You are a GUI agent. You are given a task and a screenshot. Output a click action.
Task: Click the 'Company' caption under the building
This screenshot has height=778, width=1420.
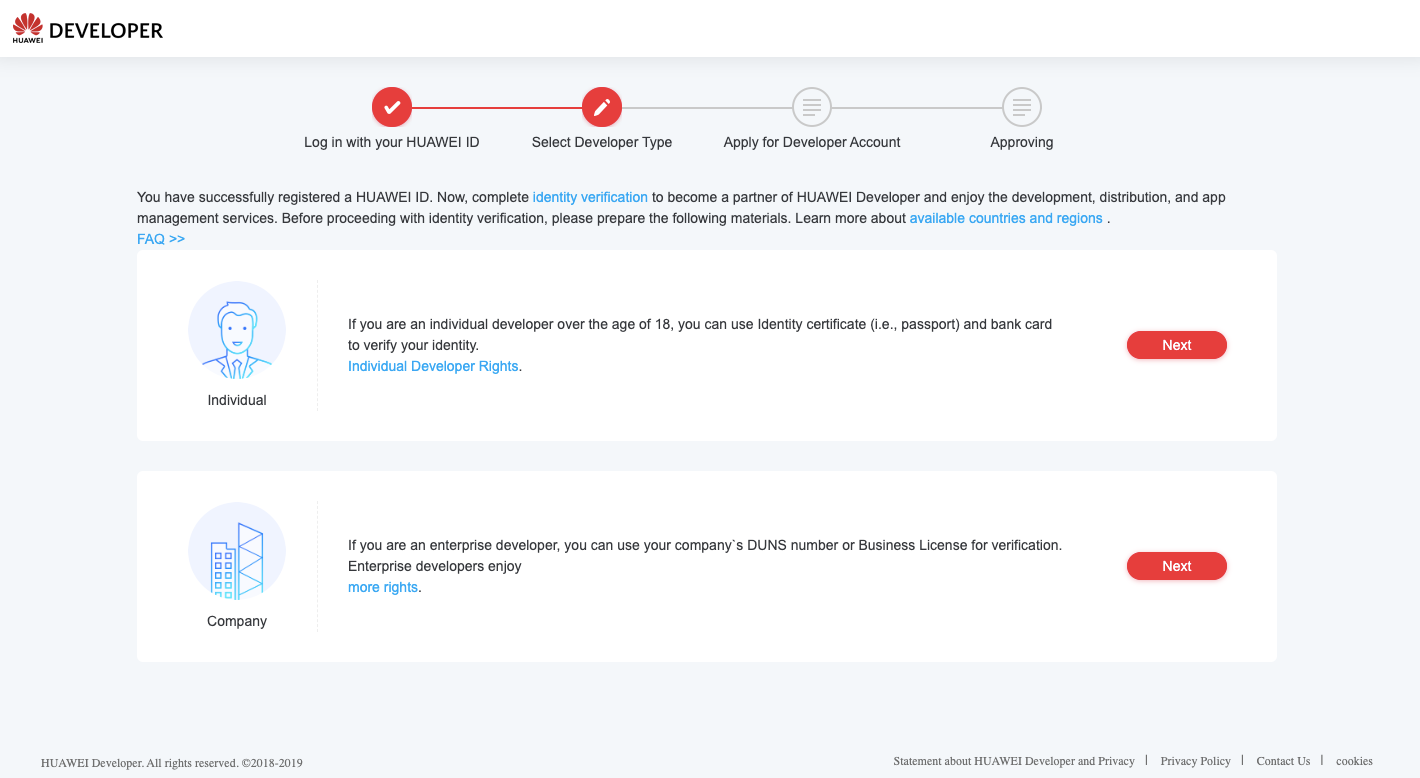pos(237,621)
